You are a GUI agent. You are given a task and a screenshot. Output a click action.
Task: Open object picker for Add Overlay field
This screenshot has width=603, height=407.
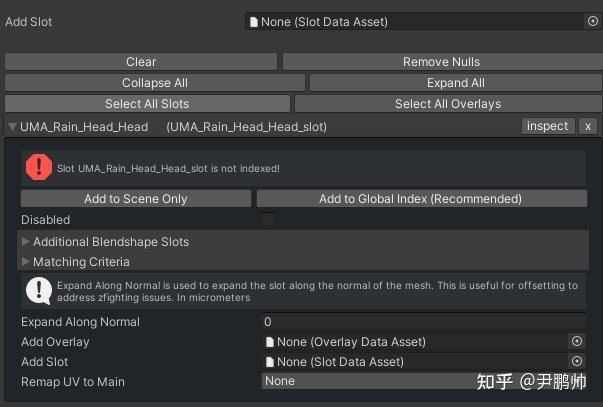577,342
